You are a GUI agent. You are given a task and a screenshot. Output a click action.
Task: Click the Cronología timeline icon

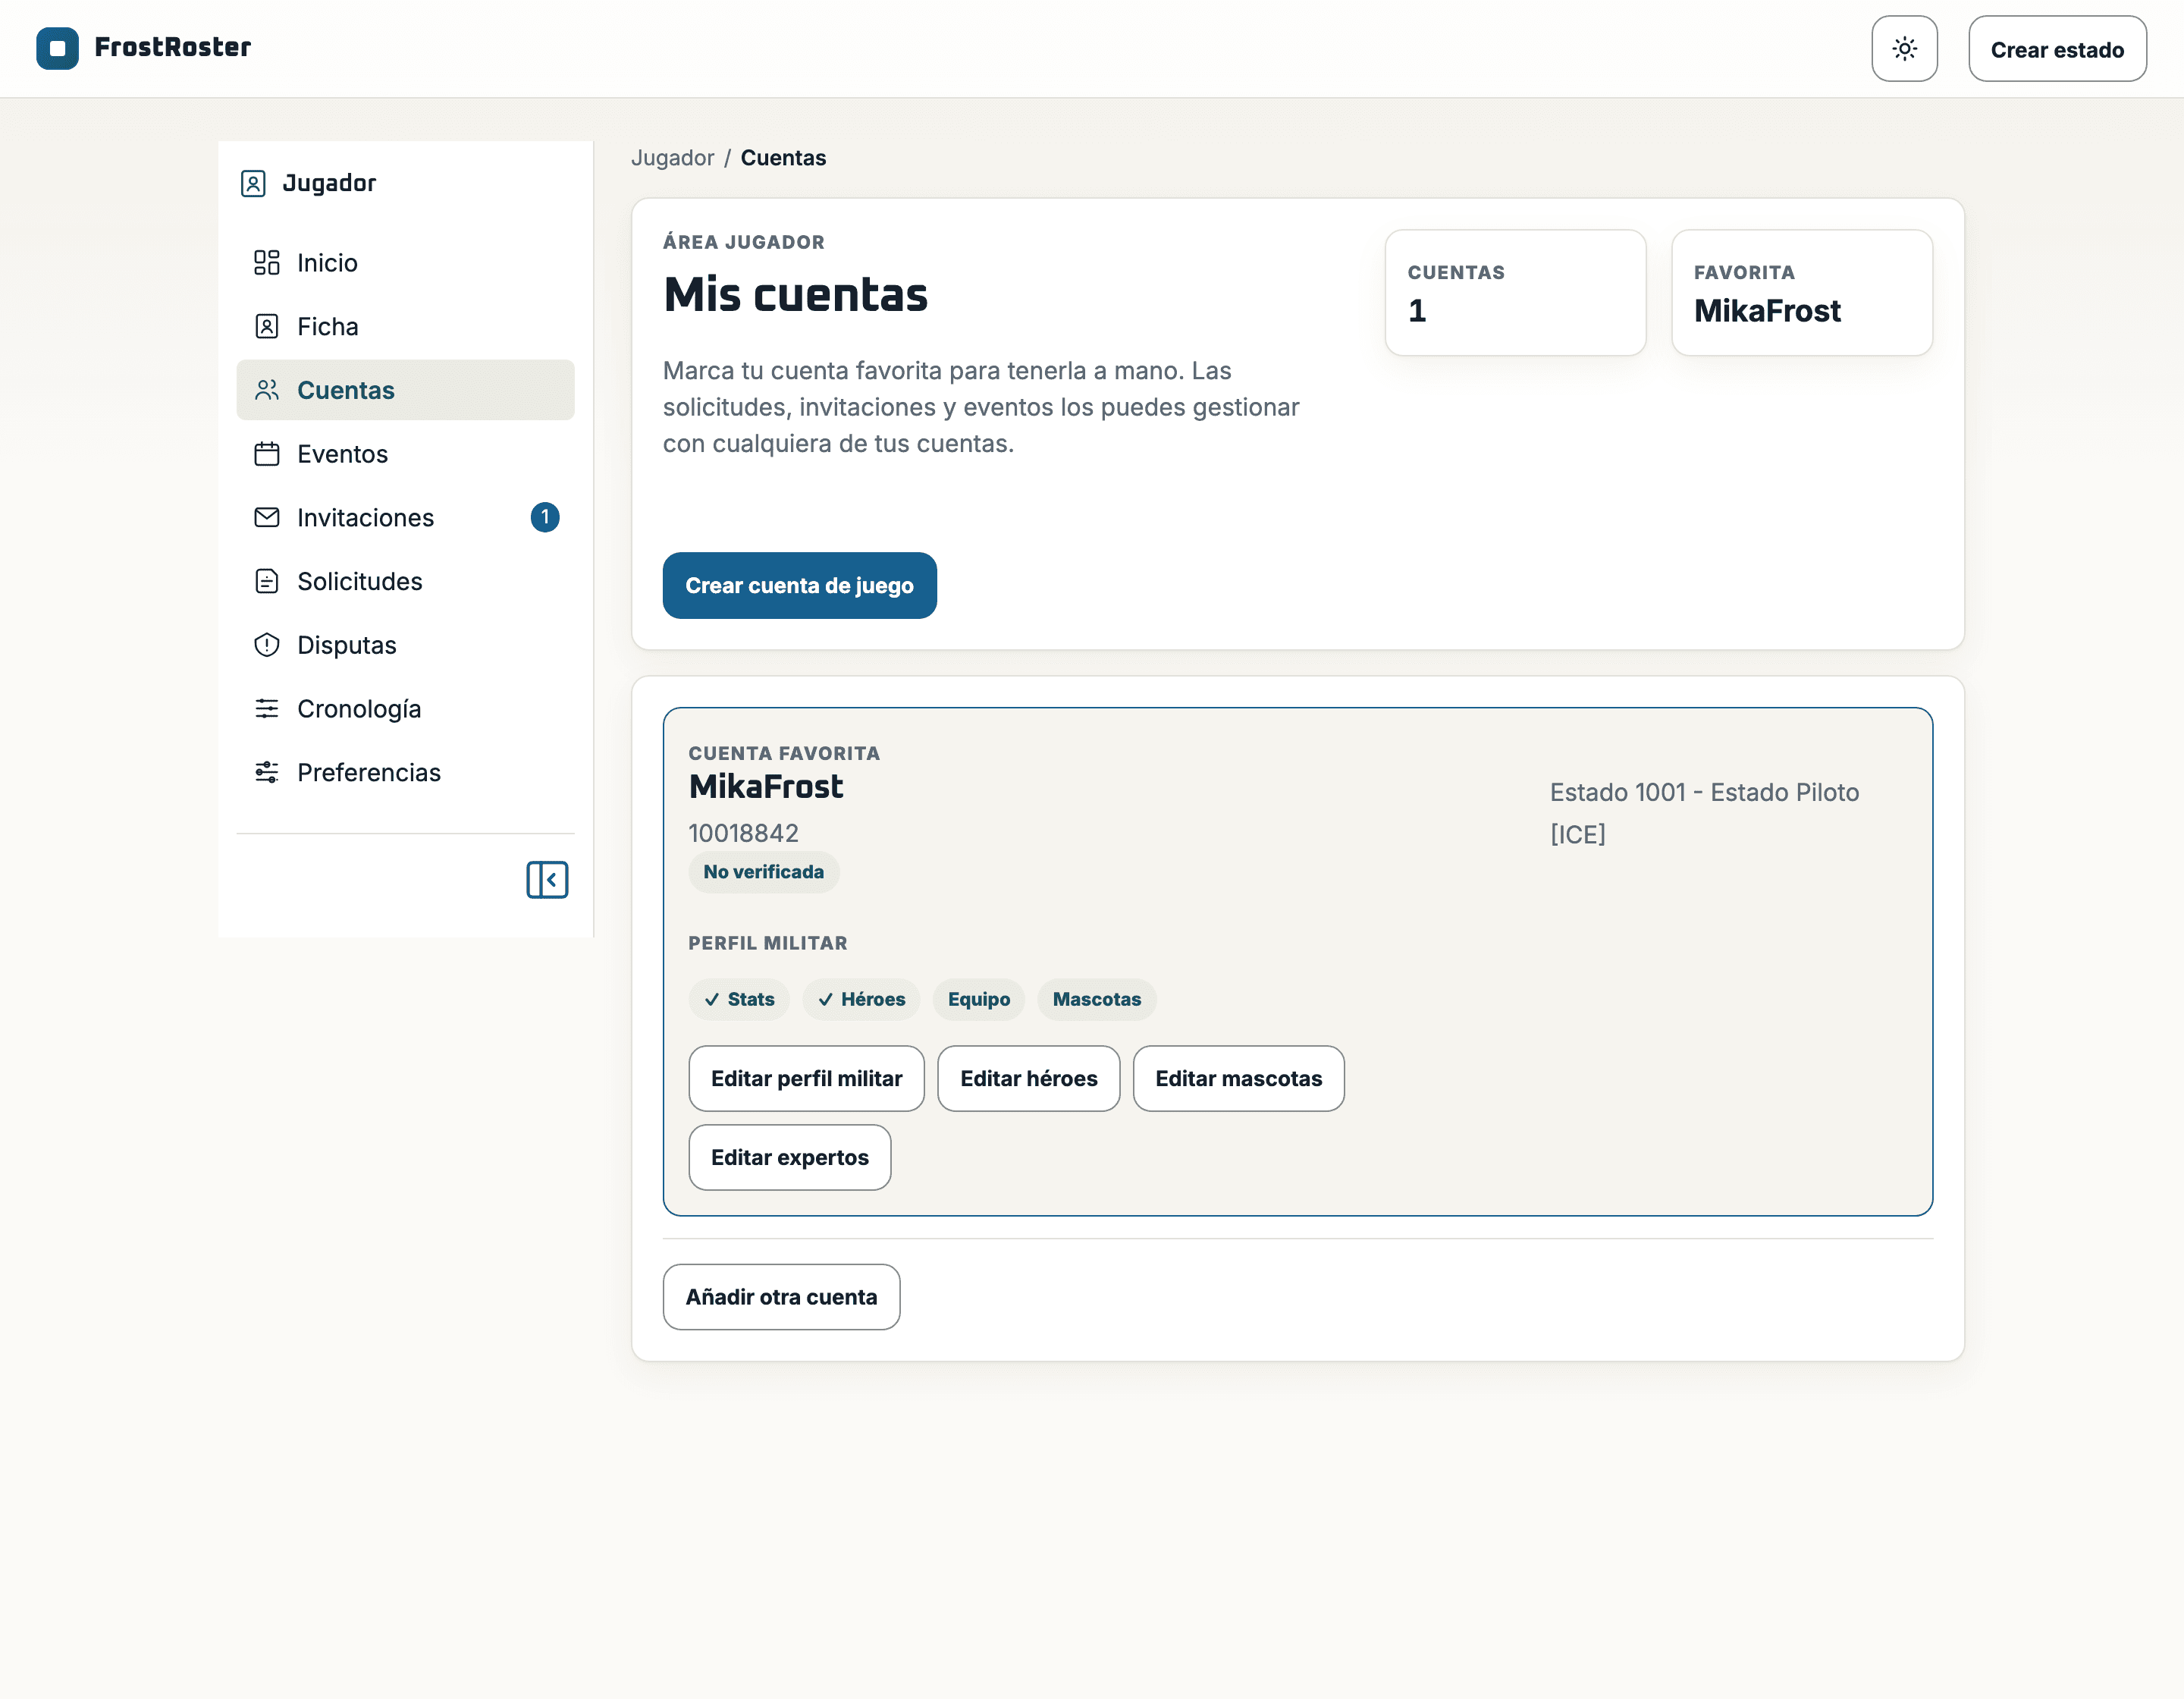[x=267, y=709]
